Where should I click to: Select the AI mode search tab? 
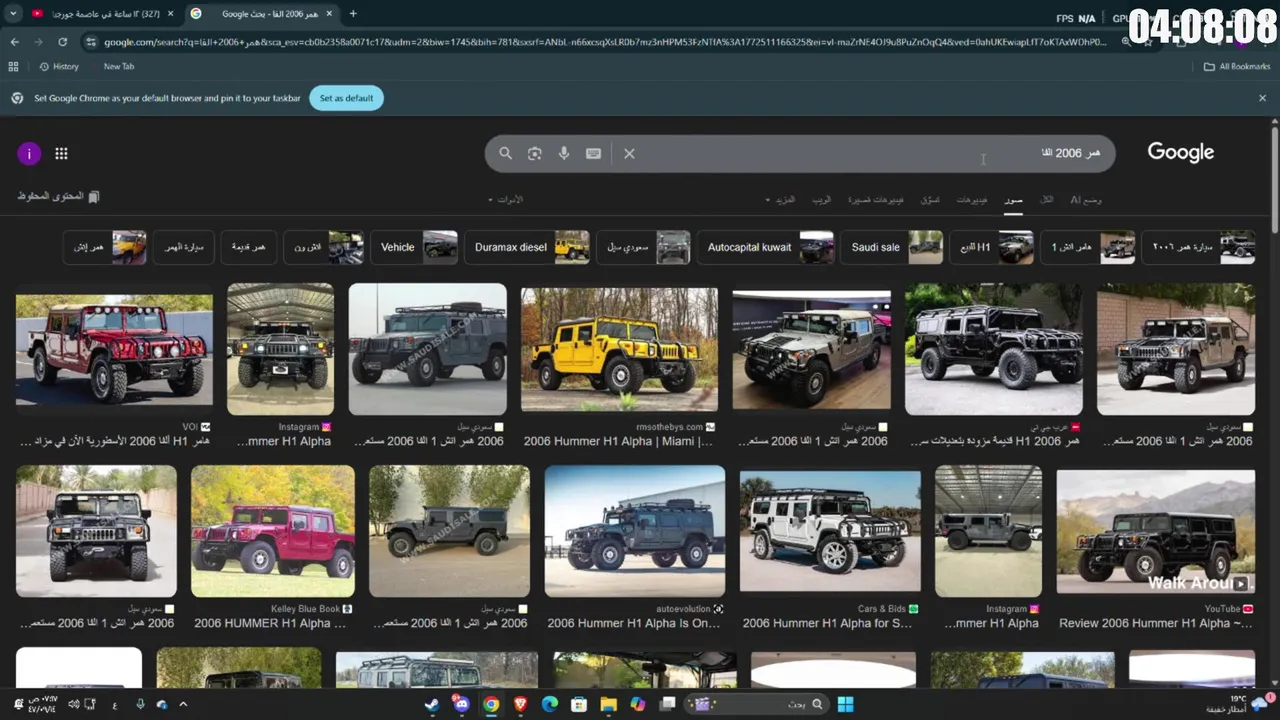pos(1086,199)
